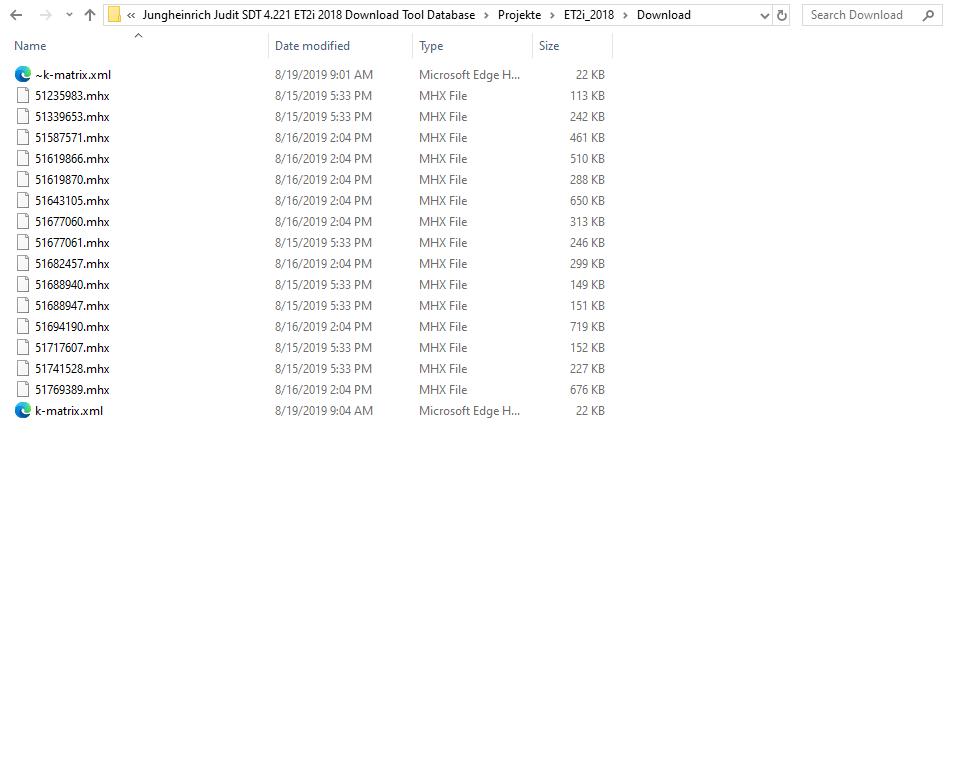Image resolution: width=956 pixels, height=766 pixels.
Task: Navigate to the Projekte breadcrumb
Action: pos(519,15)
